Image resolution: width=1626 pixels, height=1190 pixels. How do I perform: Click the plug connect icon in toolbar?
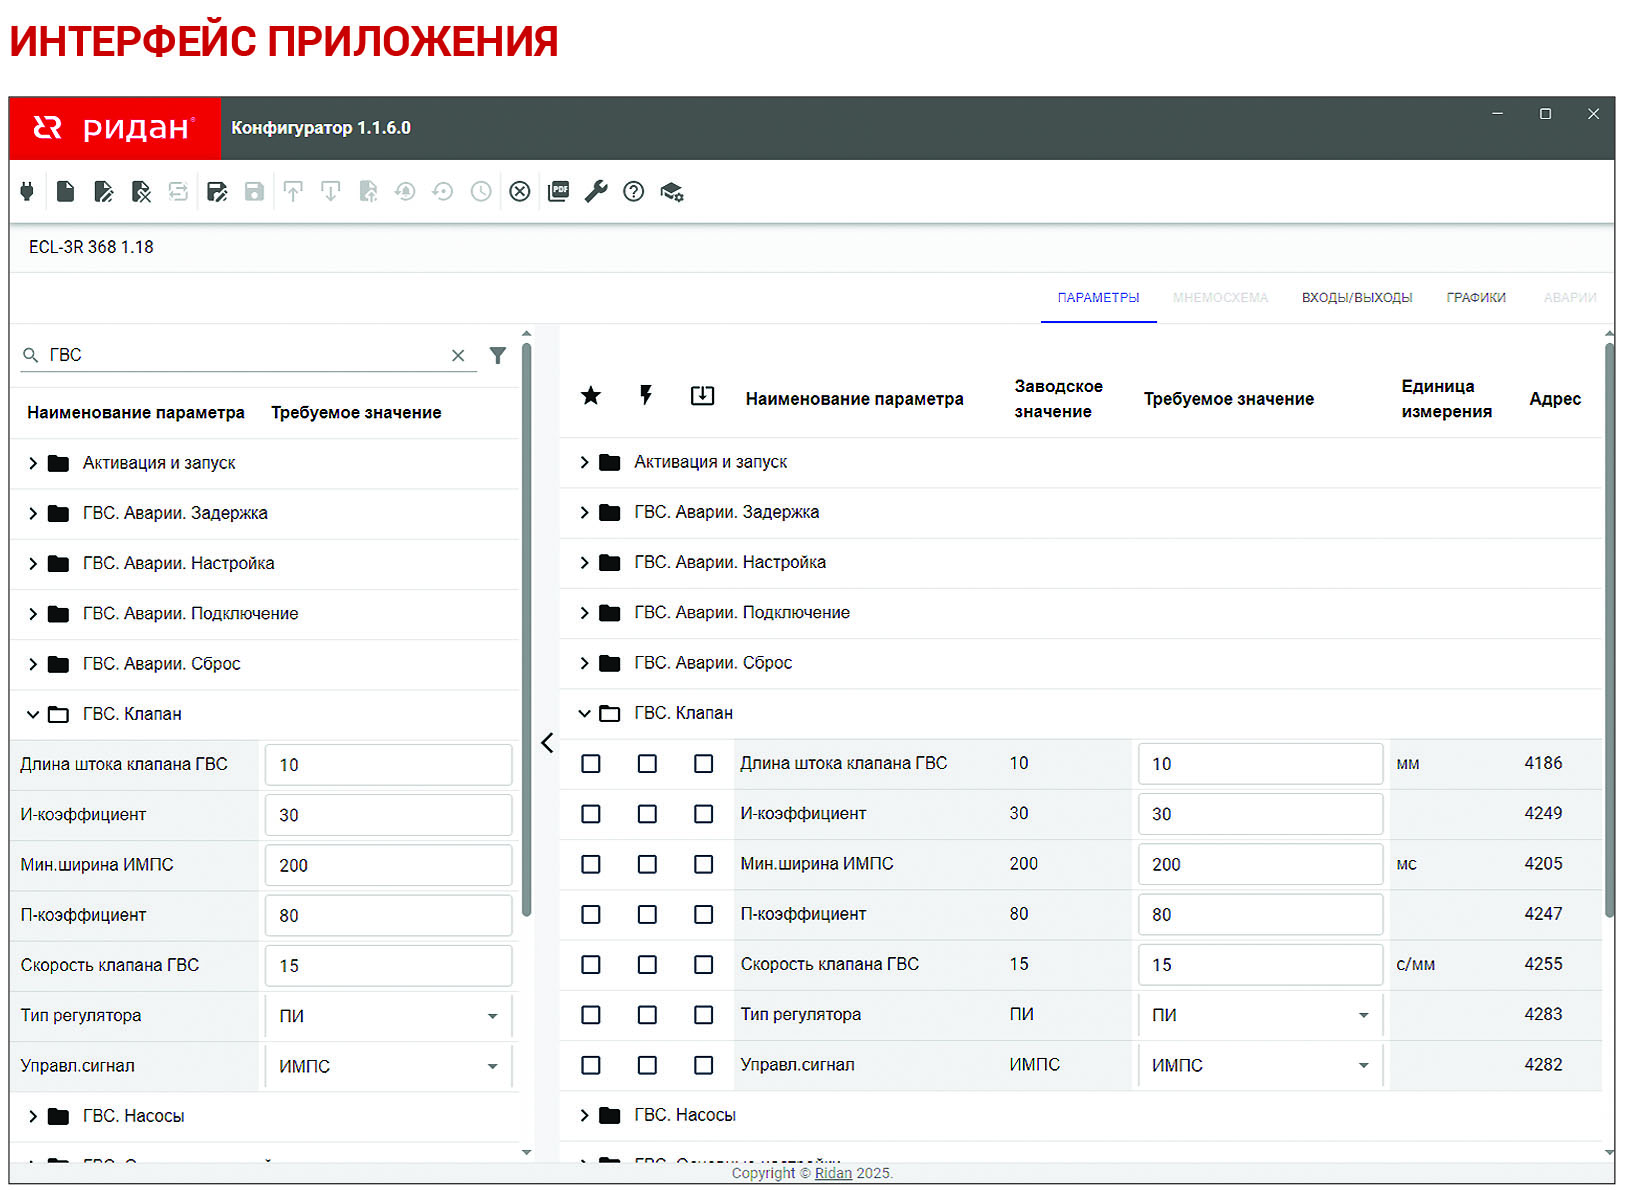click(27, 191)
